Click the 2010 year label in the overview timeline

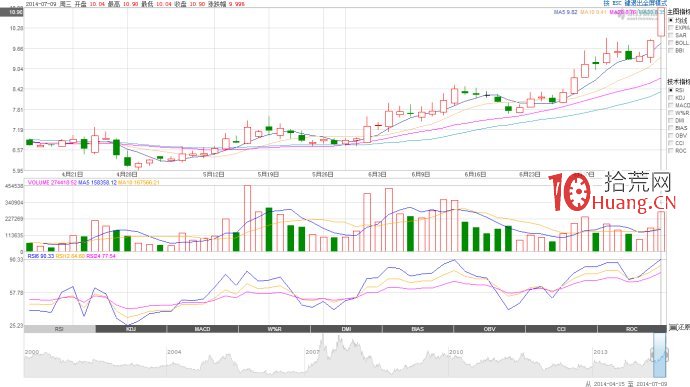(x=456, y=352)
